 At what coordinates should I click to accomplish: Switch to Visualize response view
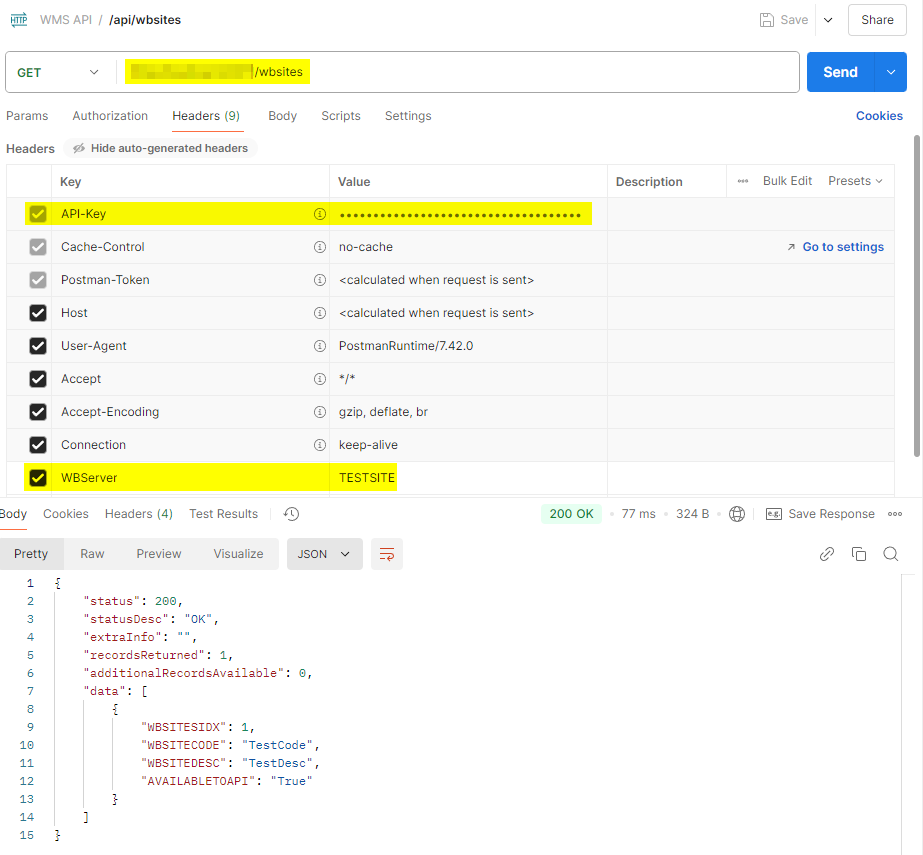238,554
